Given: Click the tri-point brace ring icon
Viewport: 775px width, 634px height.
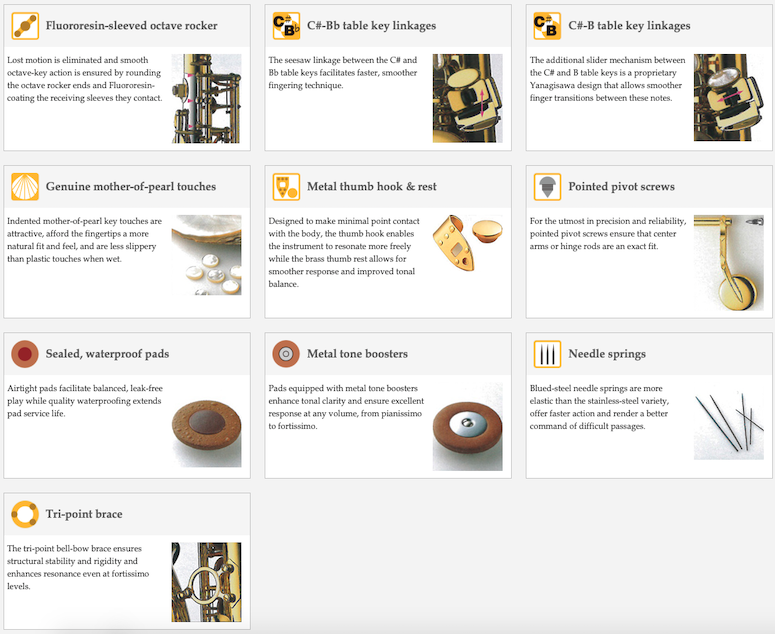Looking at the screenshot, I should (25, 514).
